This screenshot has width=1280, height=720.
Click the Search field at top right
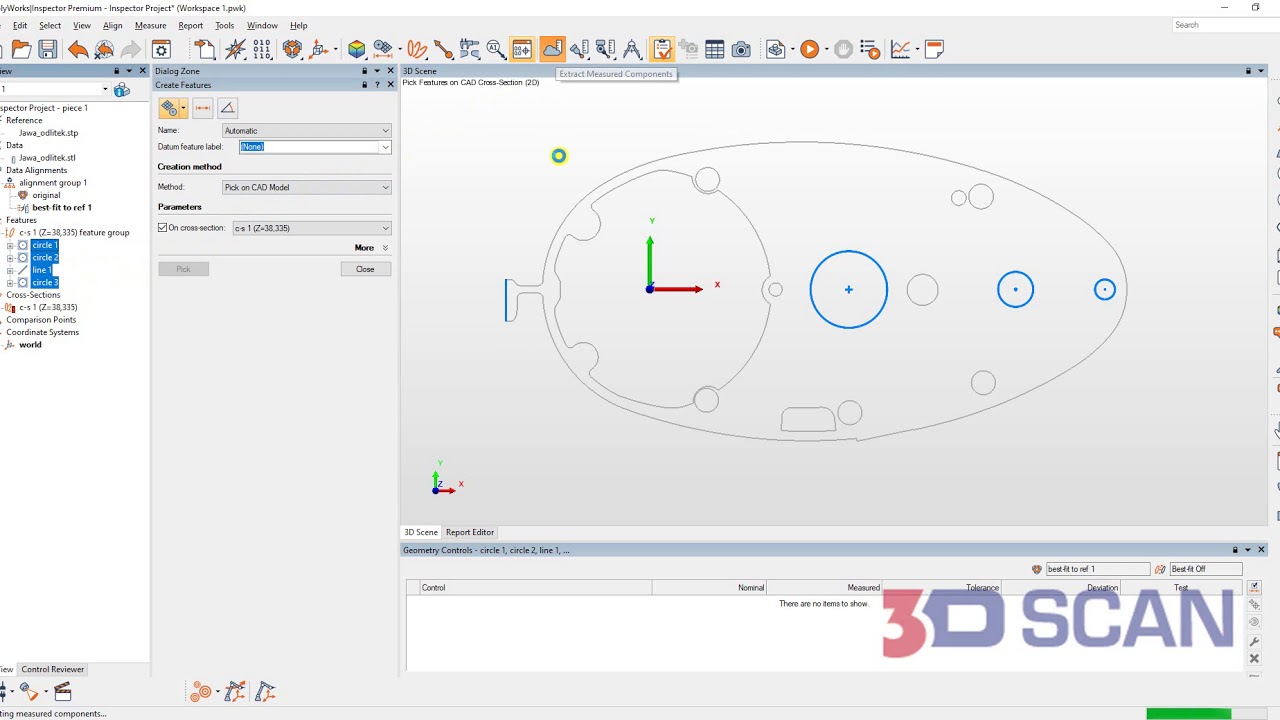(1215, 25)
